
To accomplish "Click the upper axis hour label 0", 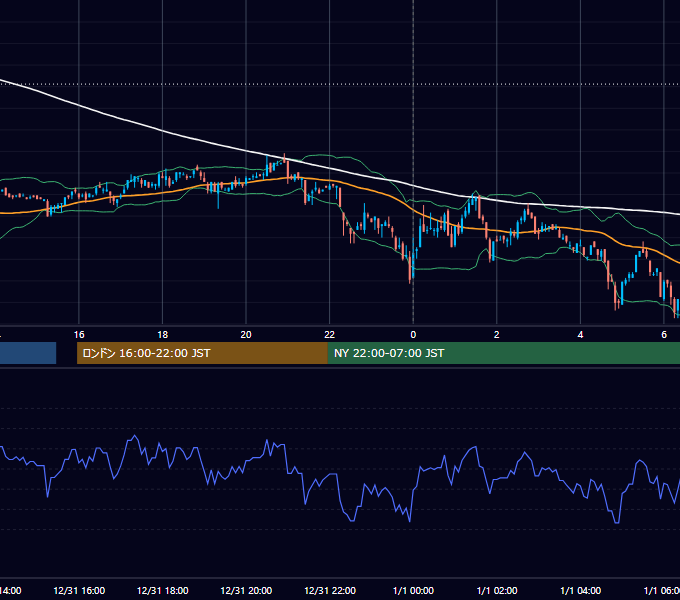I will tap(413, 335).
